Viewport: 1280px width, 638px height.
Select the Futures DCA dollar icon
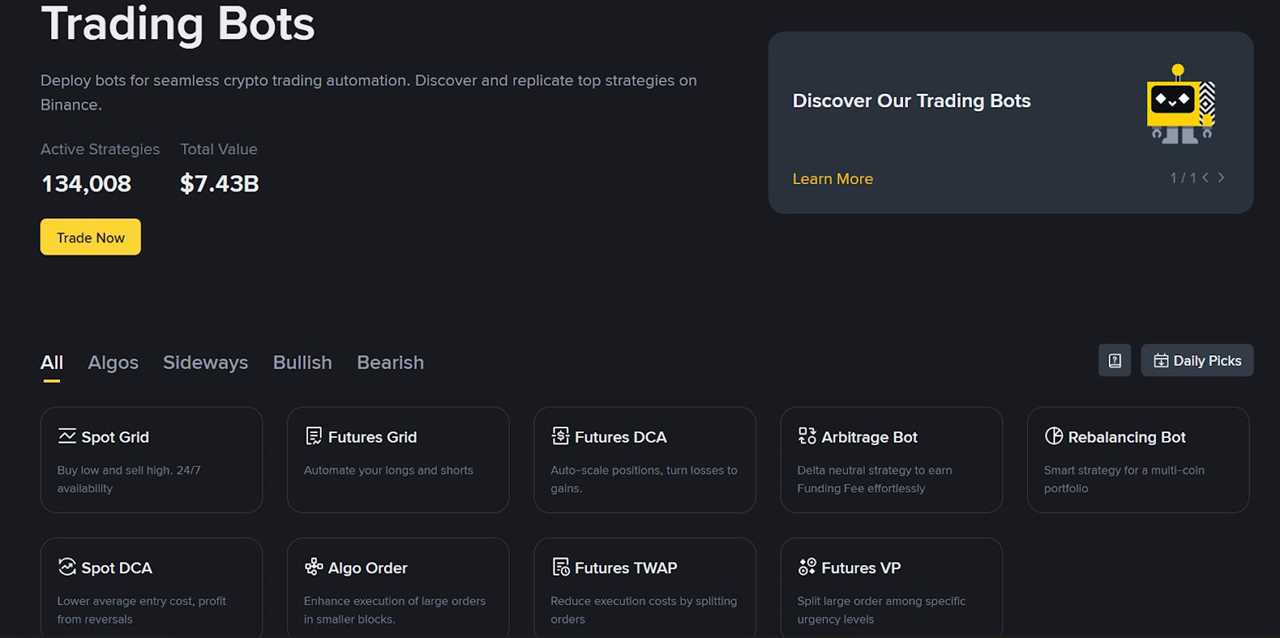[560, 436]
